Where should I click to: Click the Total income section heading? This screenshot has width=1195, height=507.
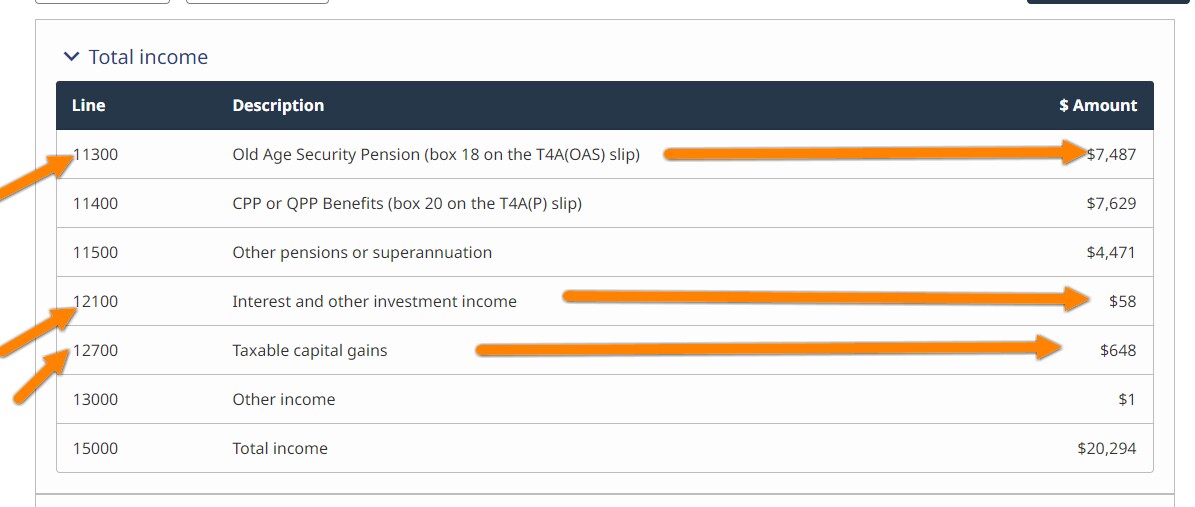(x=148, y=58)
